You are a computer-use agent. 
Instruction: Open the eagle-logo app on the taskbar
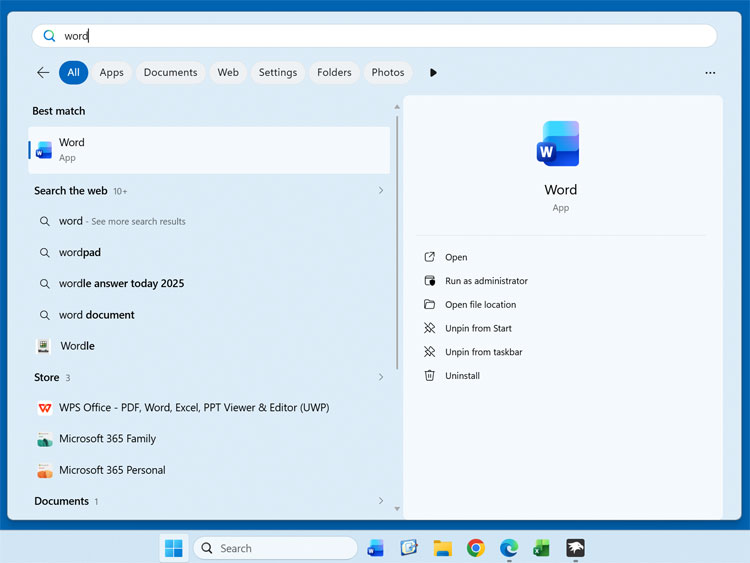575,548
